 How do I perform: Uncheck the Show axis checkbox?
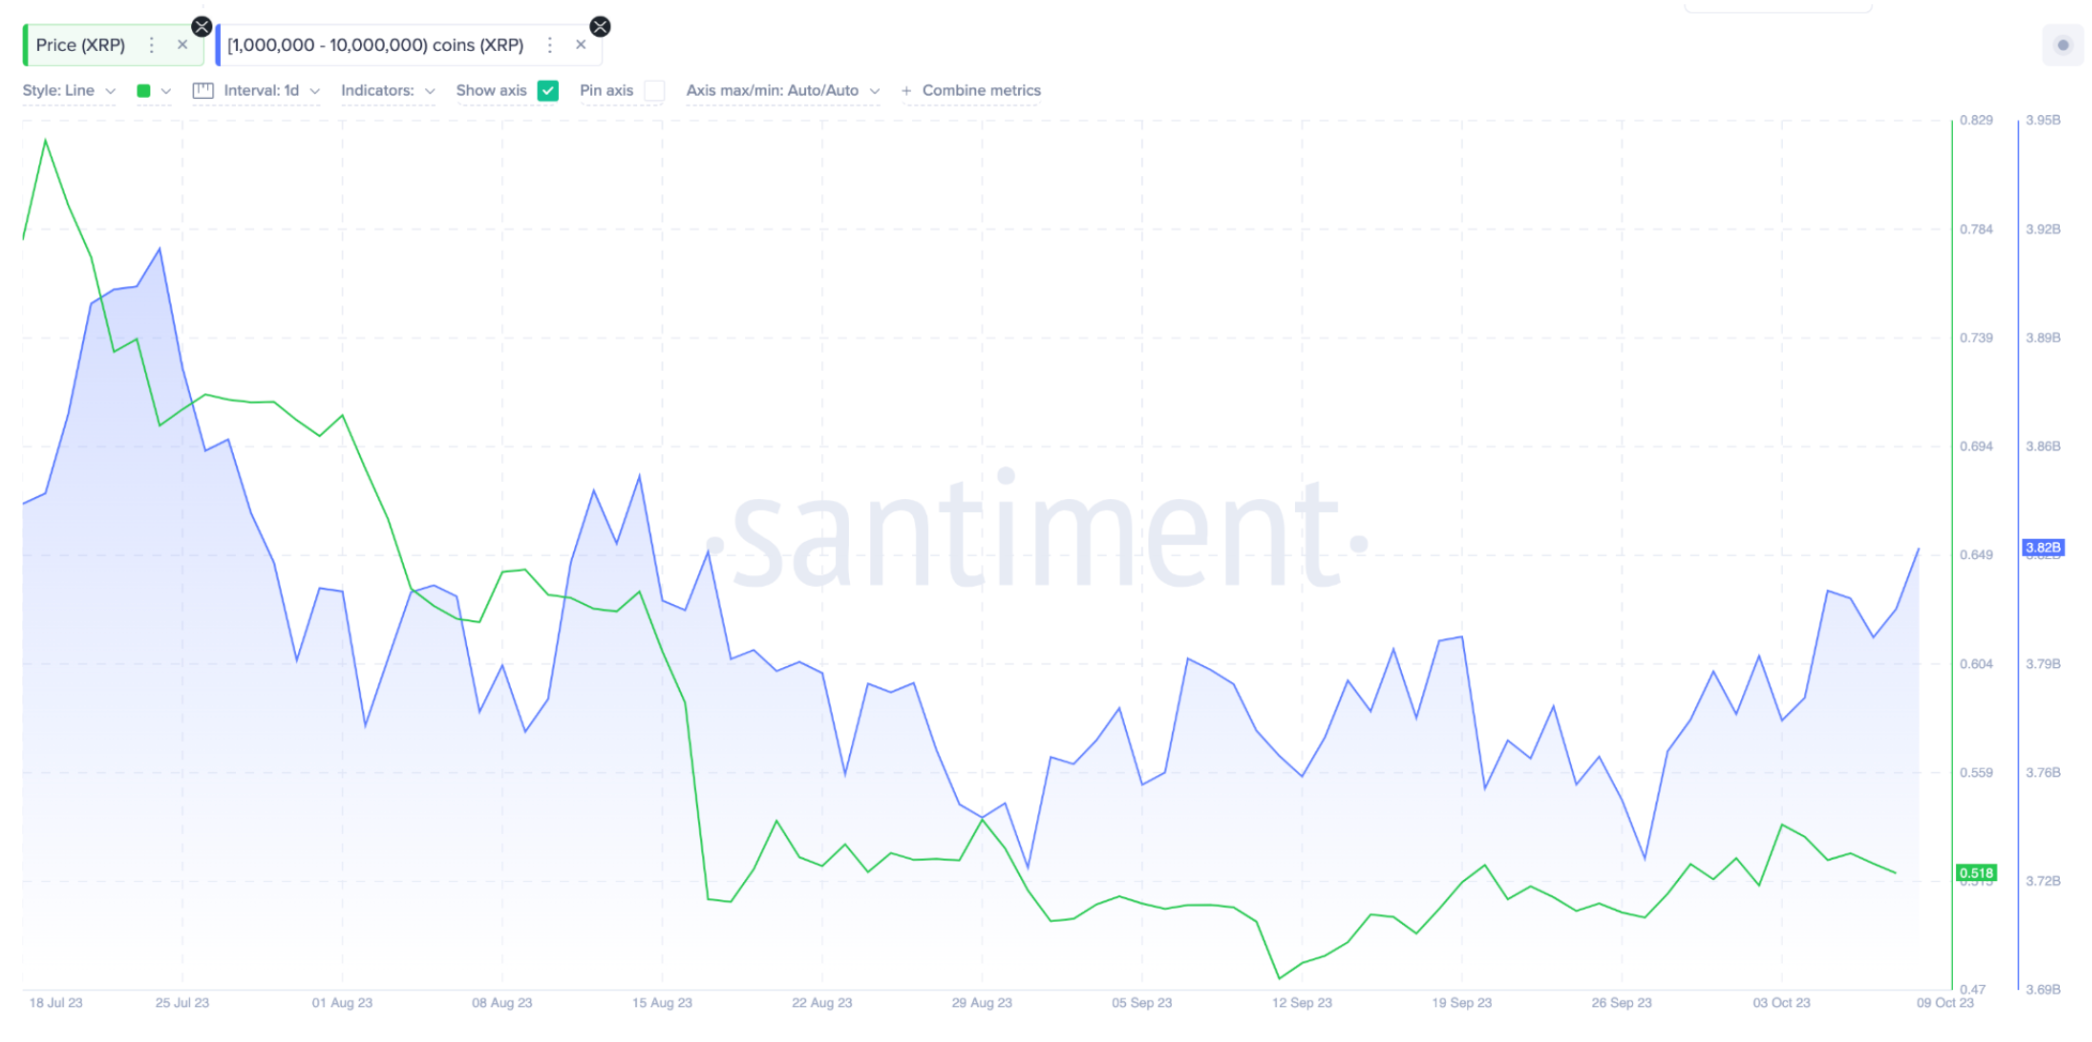(548, 91)
